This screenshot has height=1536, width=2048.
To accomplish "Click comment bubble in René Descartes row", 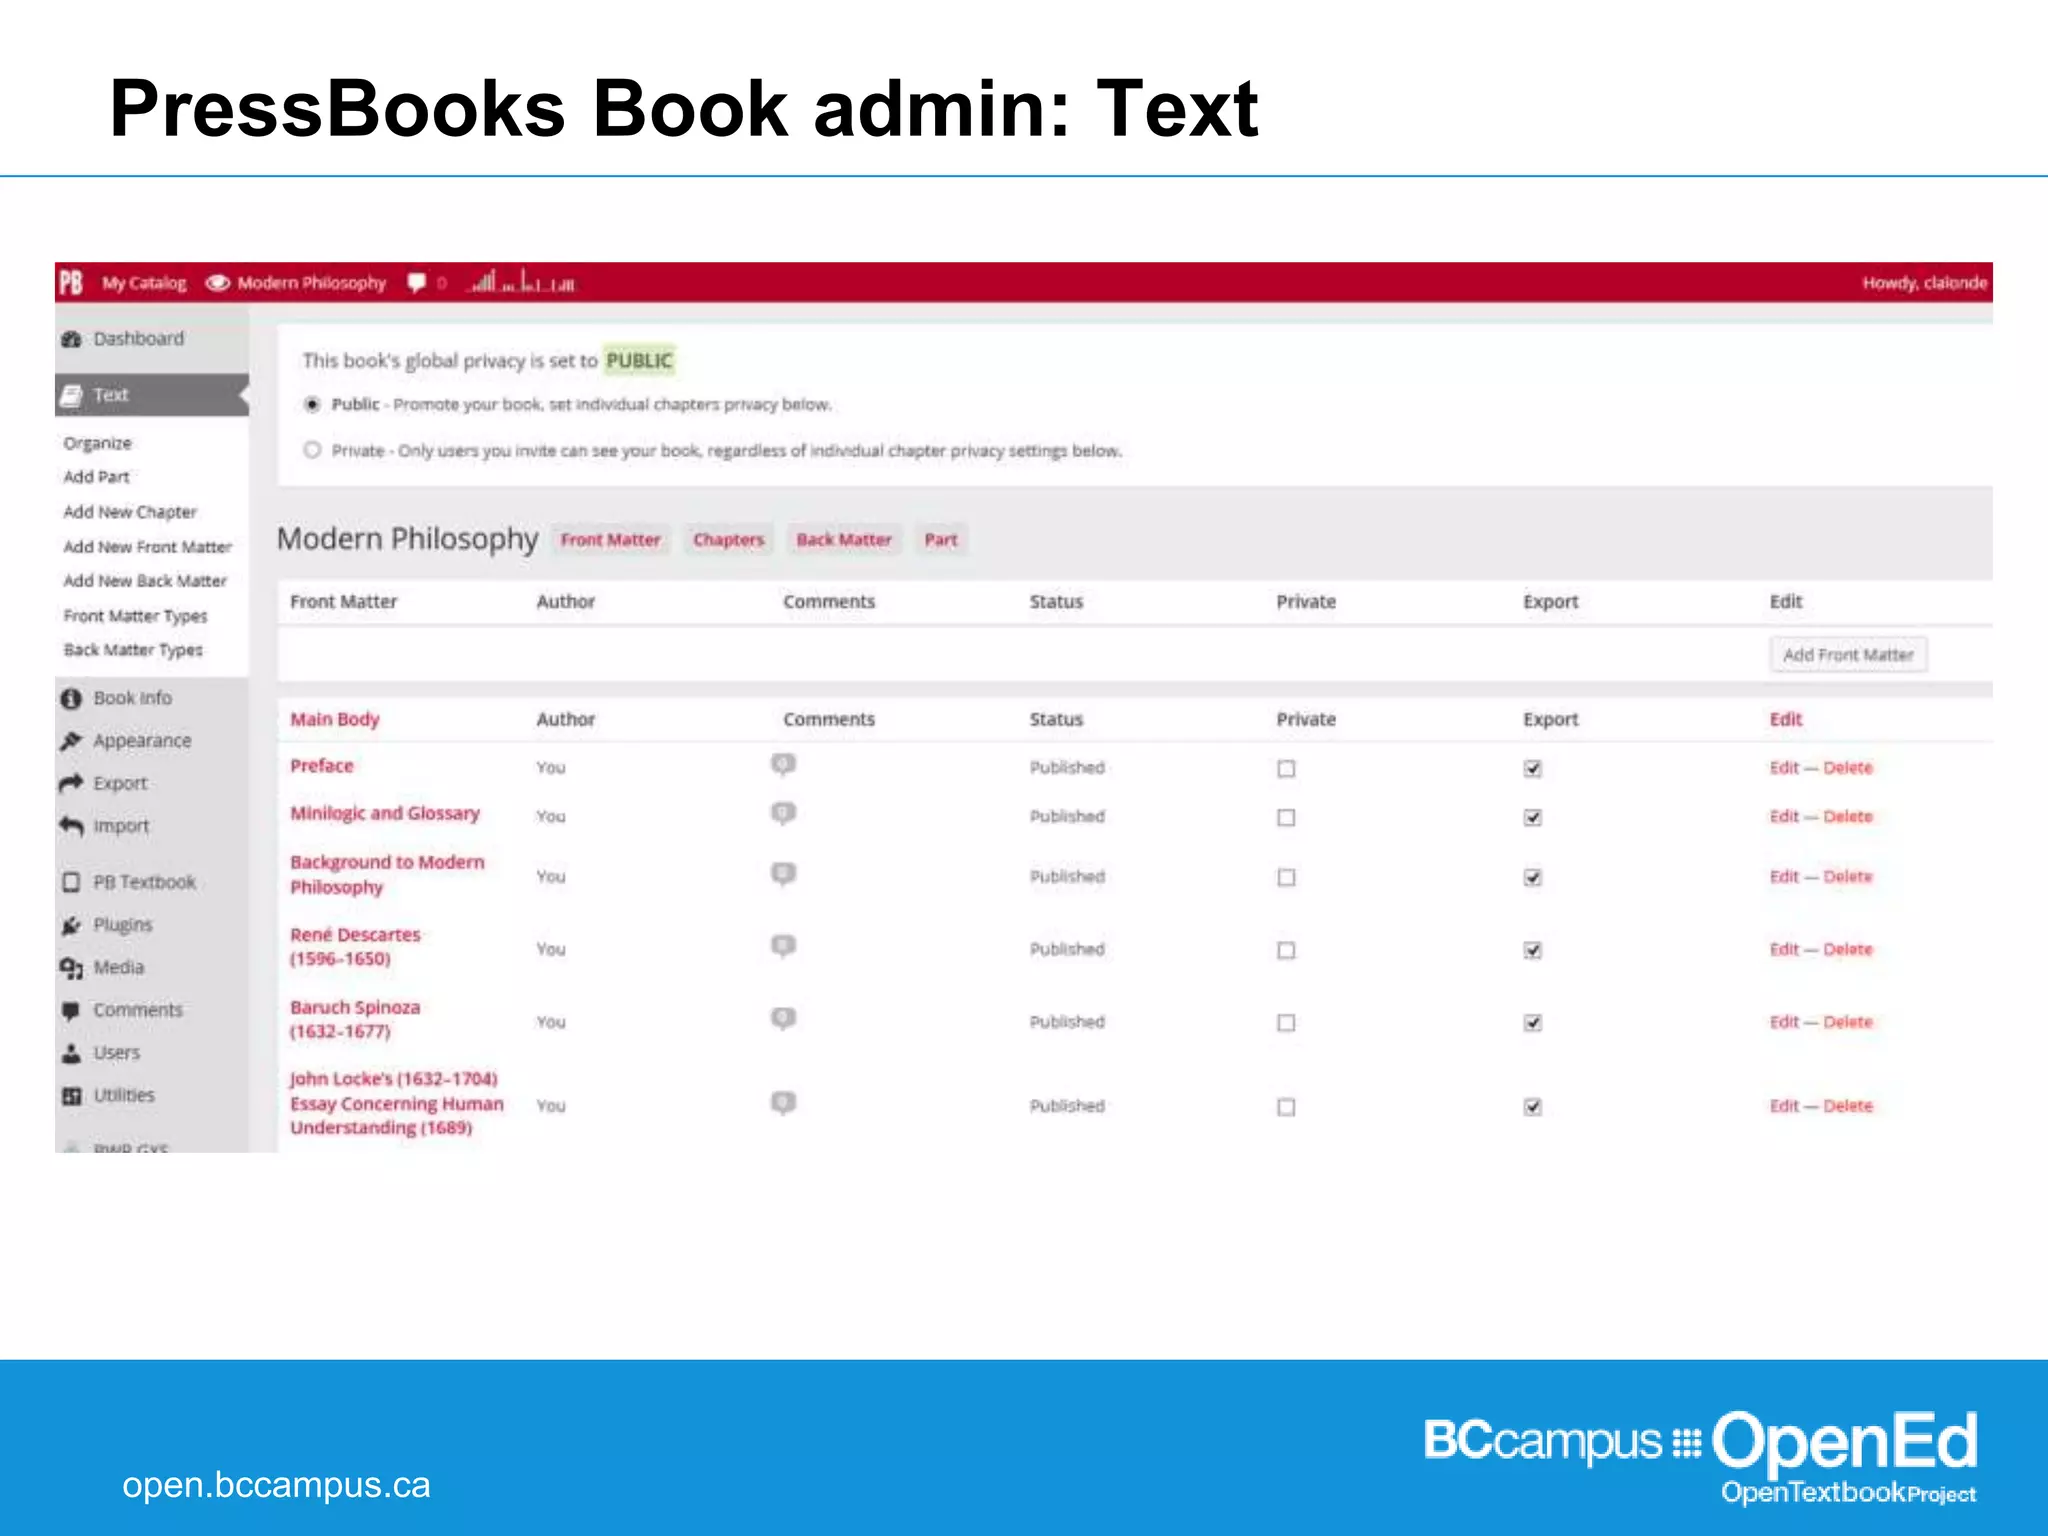I will click(783, 946).
